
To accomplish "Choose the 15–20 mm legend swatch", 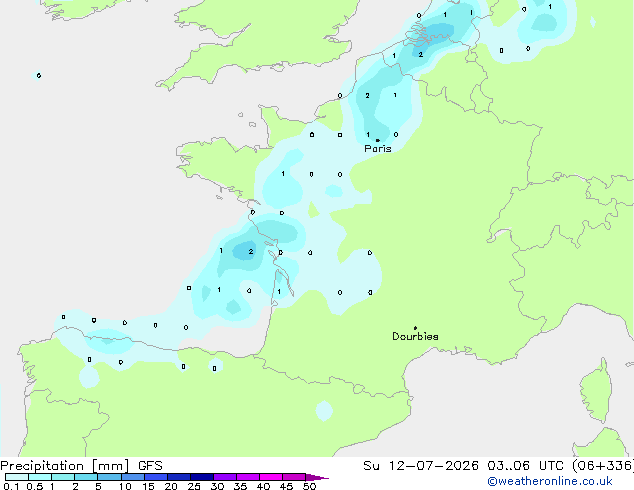I will (x=155, y=477).
